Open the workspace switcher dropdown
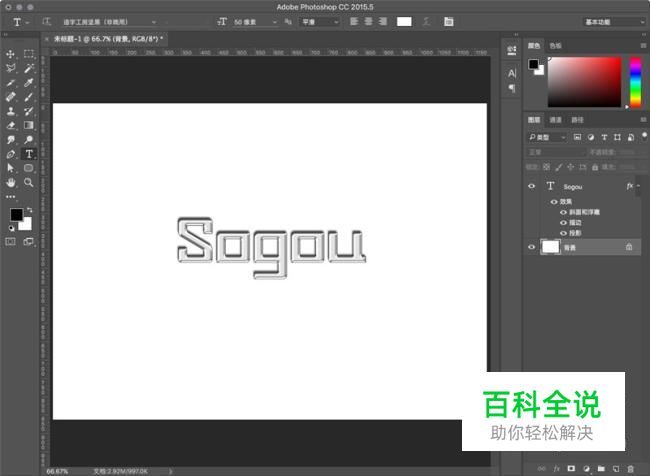650x476 pixels. [x=614, y=22]
